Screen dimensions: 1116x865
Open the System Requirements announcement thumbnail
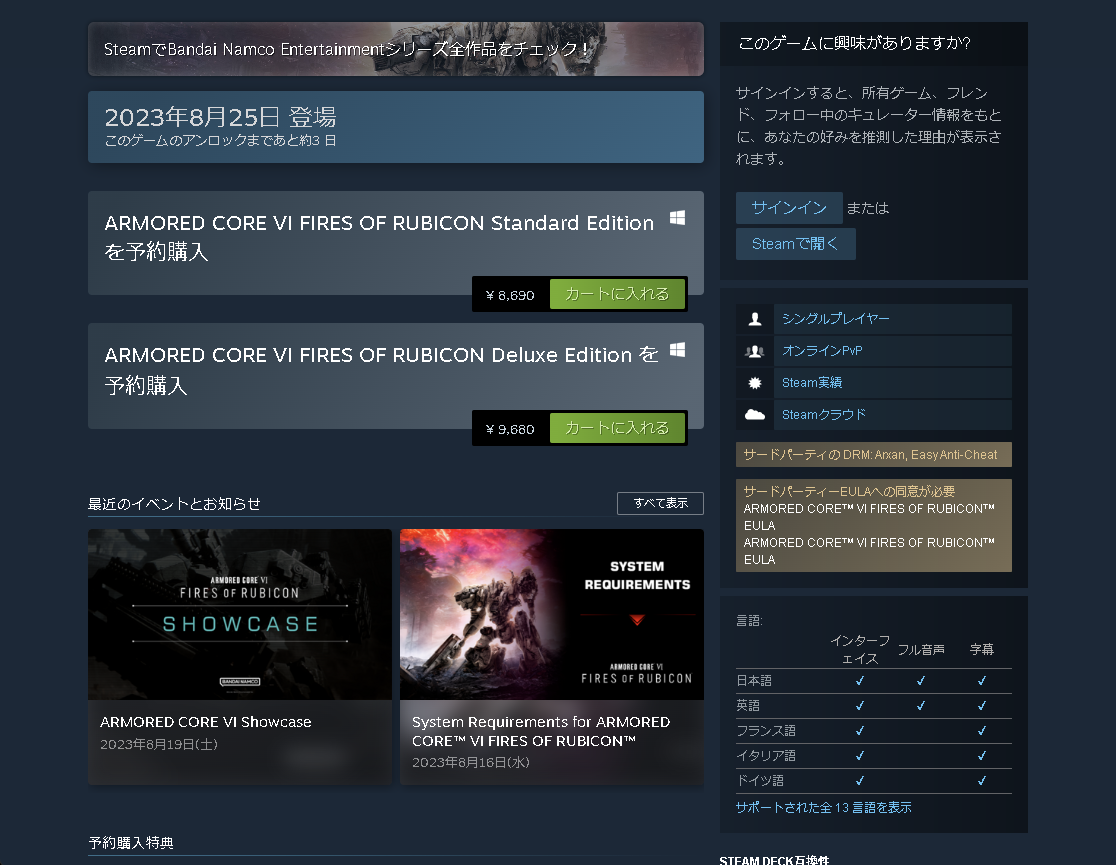coord(551,614)
